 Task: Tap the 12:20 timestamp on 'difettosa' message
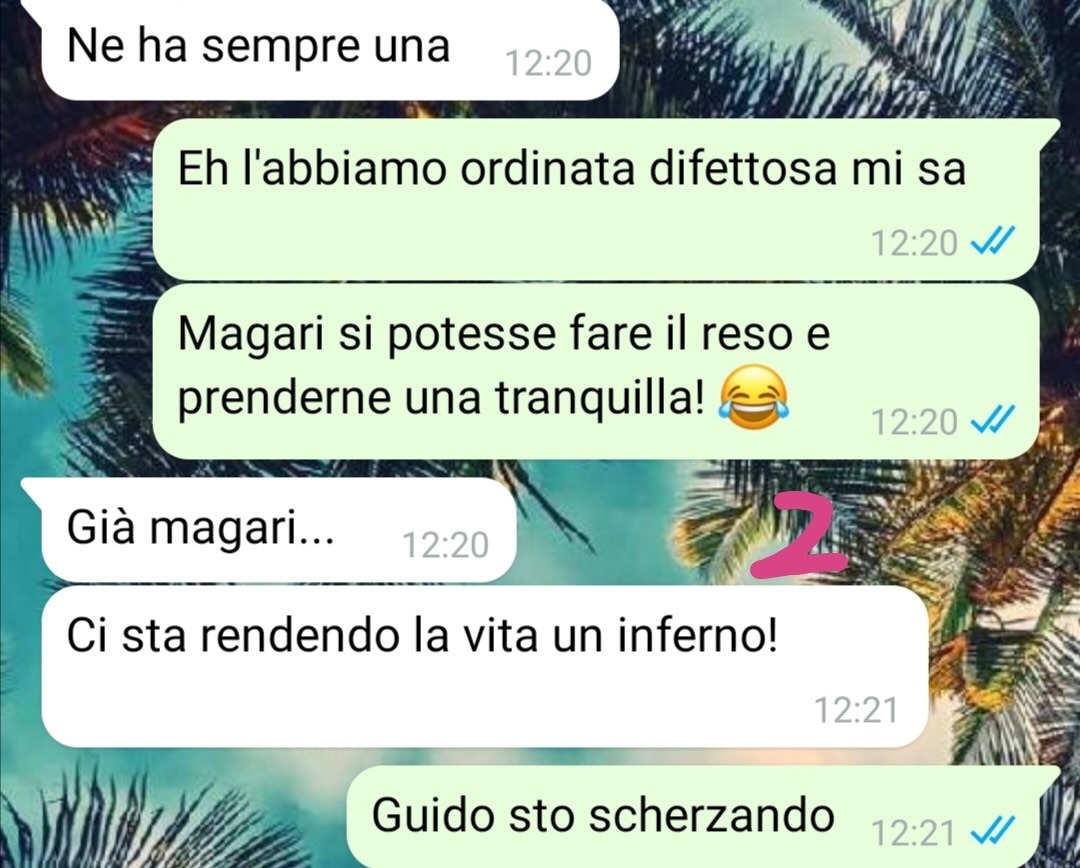coord(914,242)
